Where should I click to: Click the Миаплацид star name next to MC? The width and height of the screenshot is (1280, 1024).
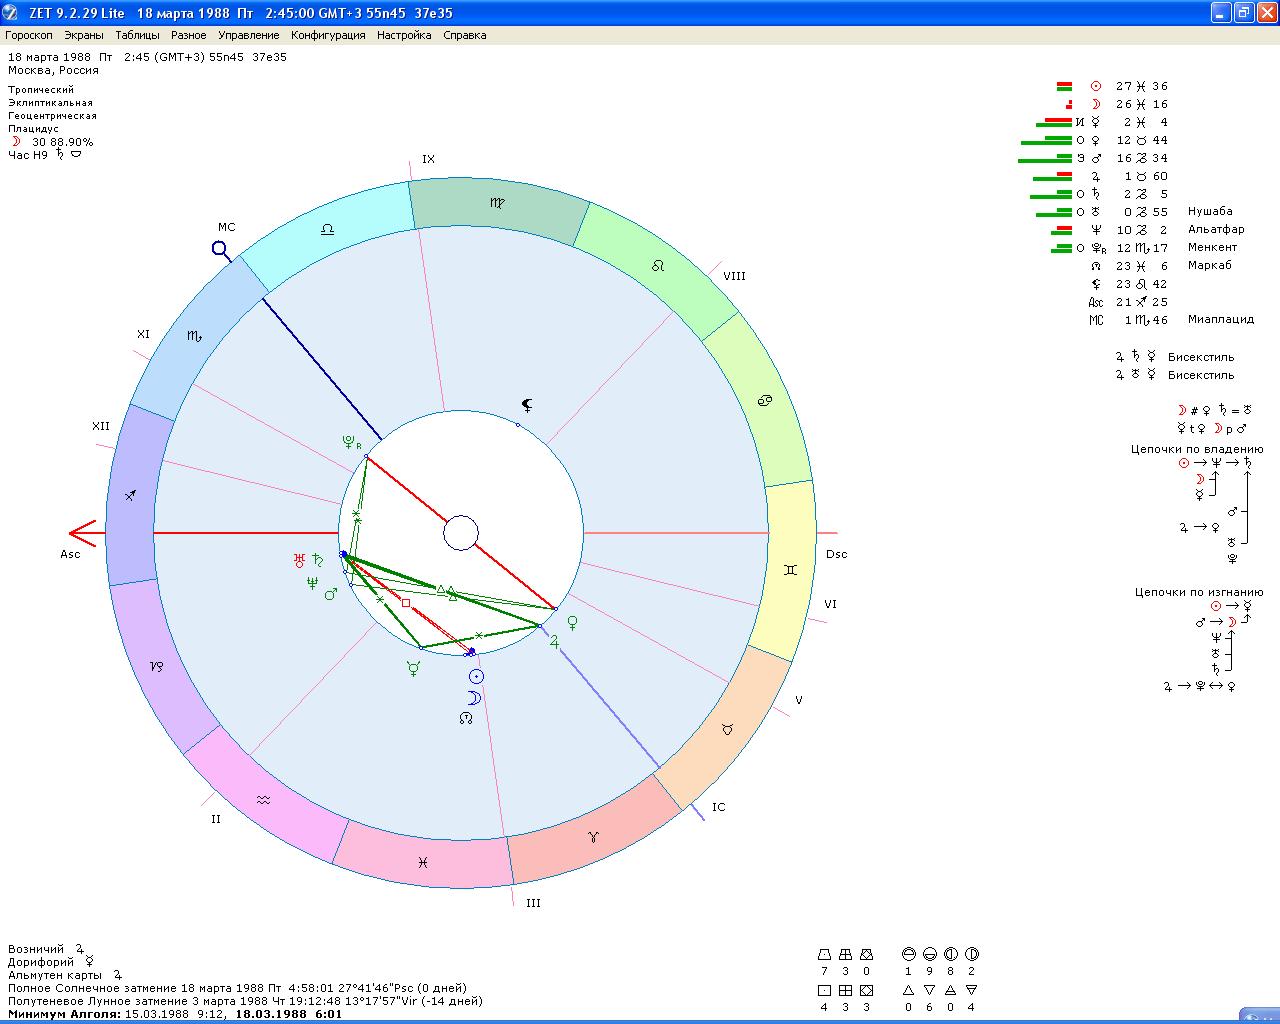pyautogui.click(x=1220, y=320)
